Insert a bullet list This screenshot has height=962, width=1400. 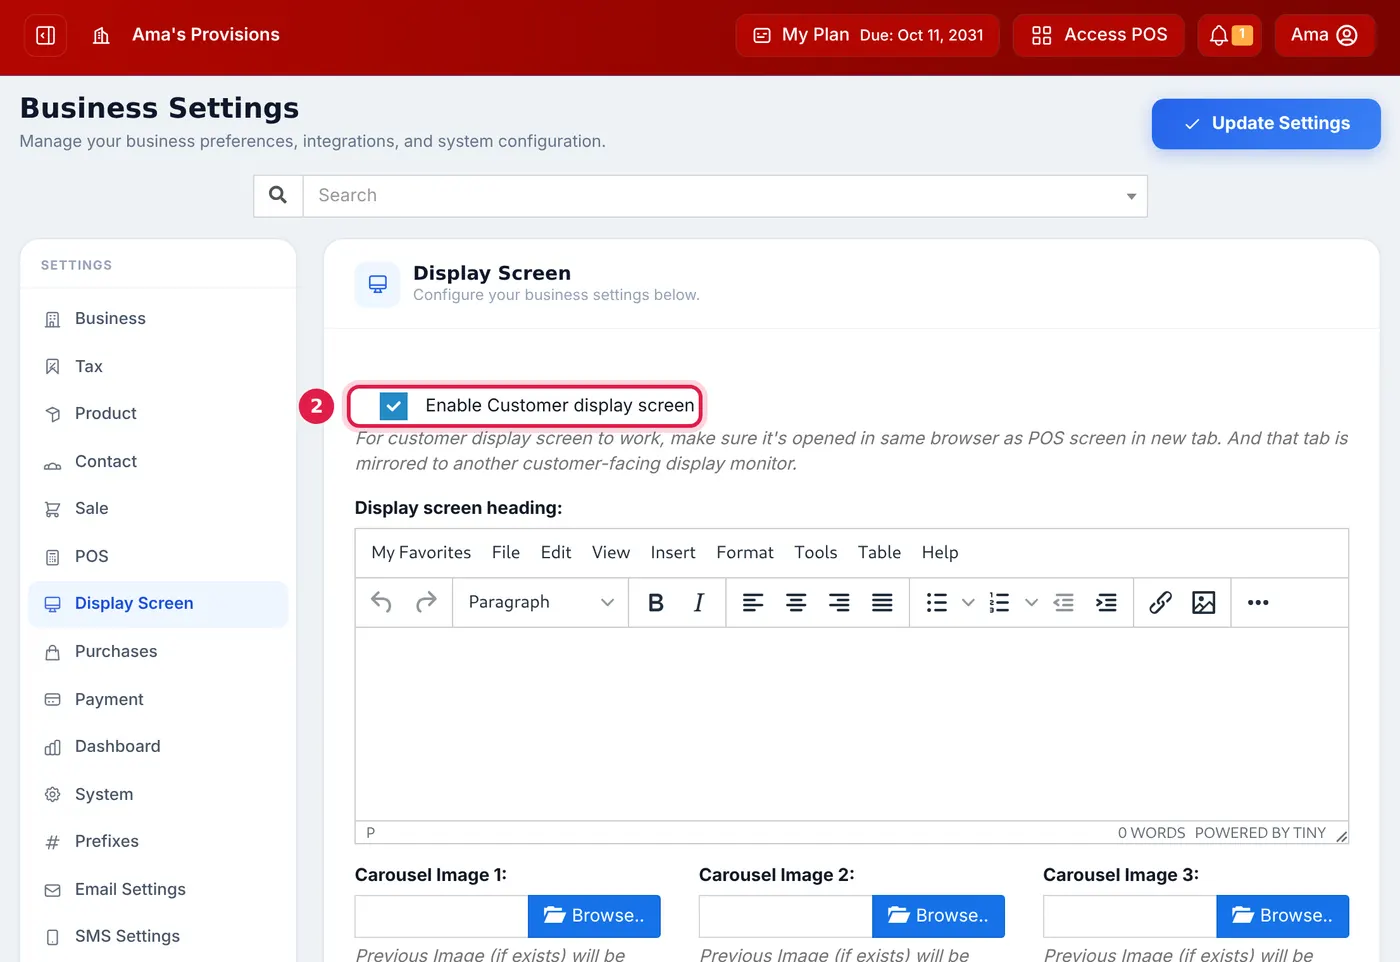pos(937,602)
